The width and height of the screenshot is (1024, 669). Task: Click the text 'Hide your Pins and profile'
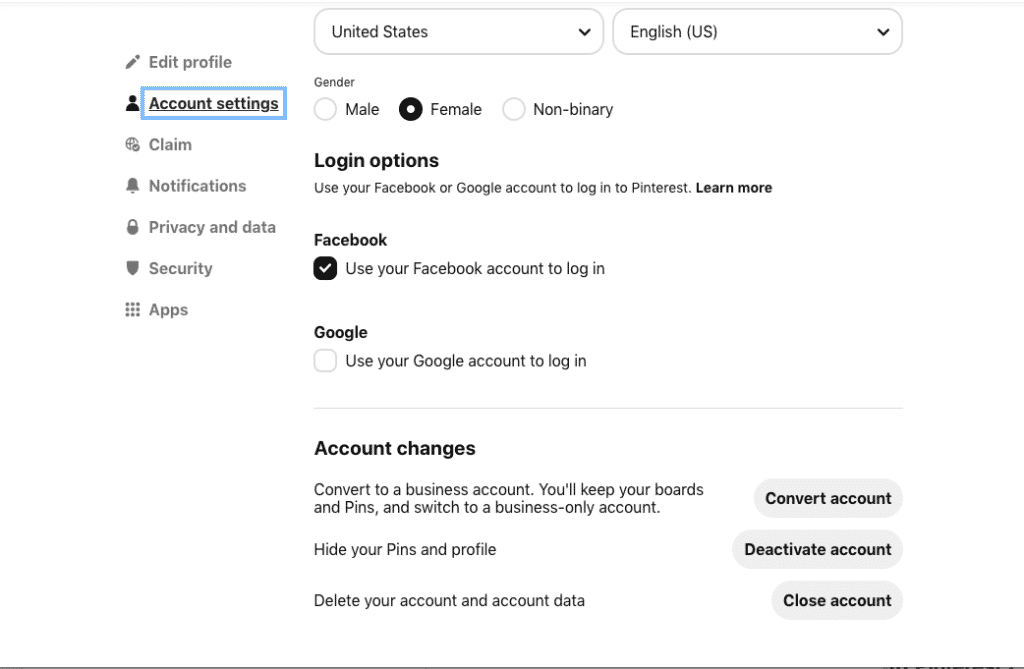pos(405,549)
